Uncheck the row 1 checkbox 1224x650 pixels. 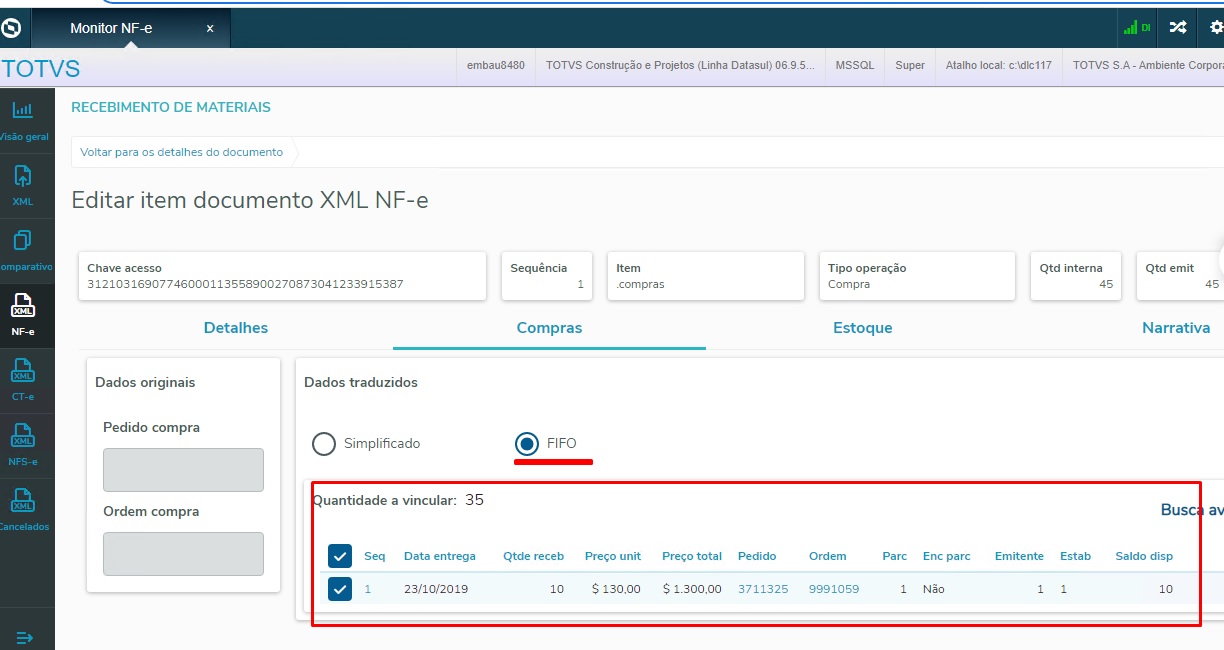(340, 589)
